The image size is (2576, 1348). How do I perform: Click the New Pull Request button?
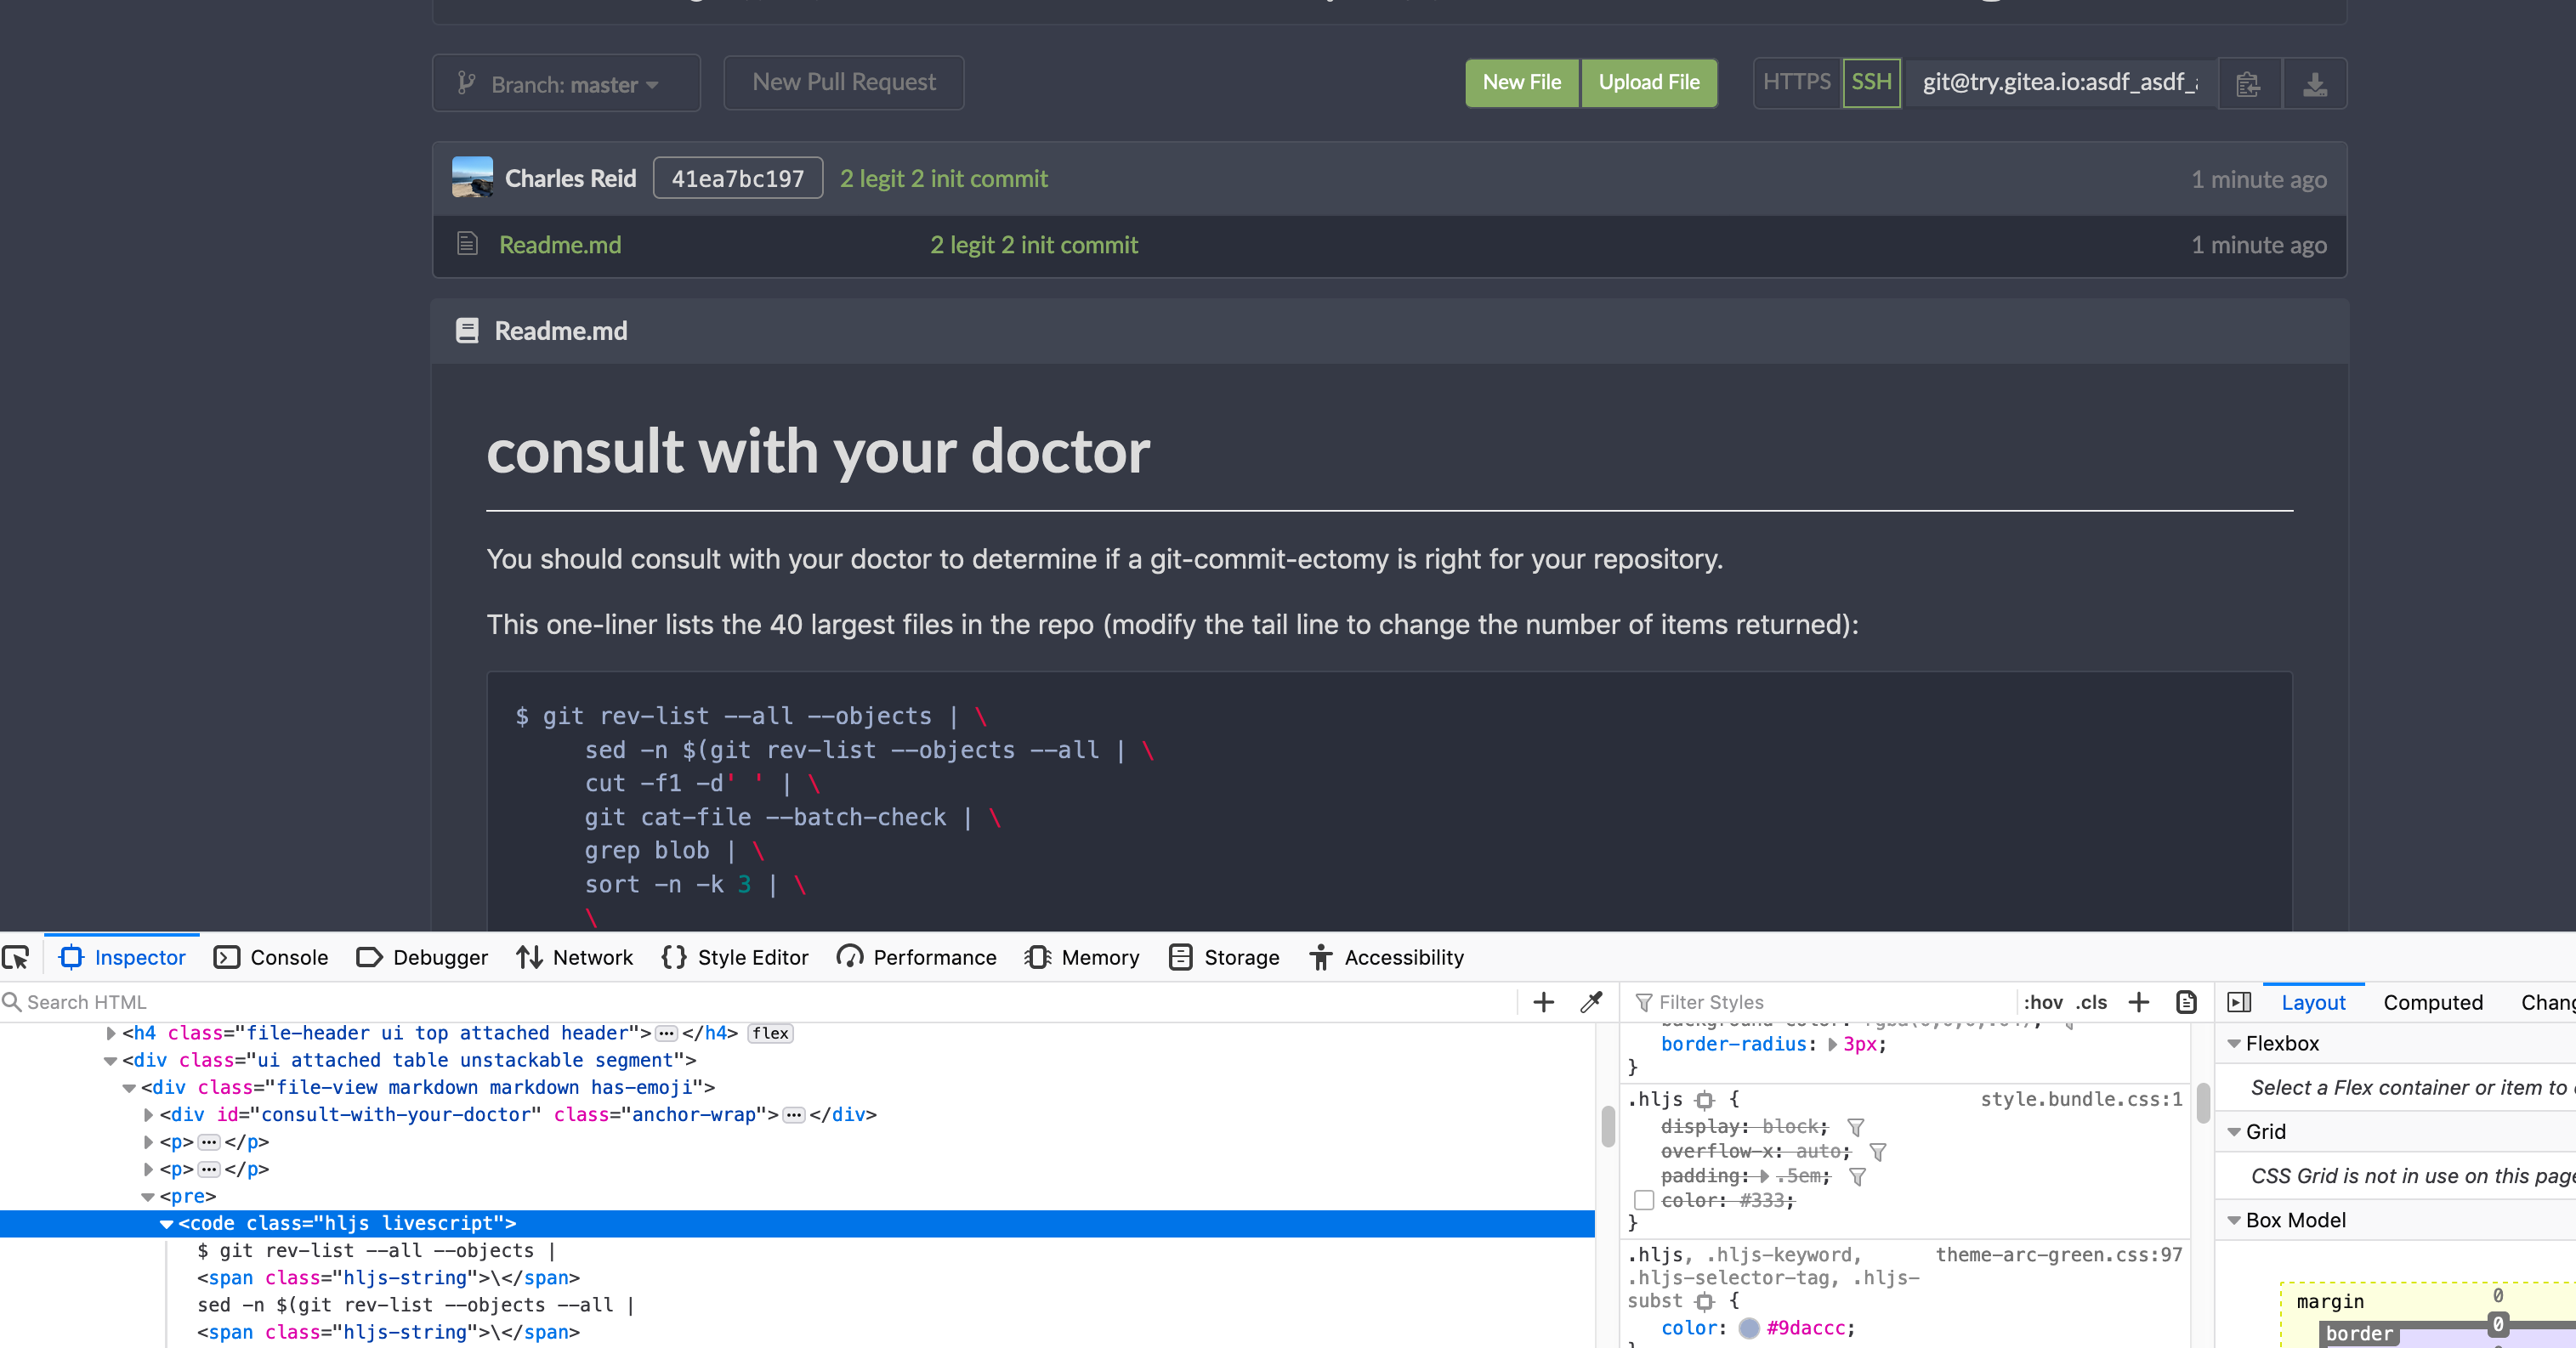coord(843,82)
